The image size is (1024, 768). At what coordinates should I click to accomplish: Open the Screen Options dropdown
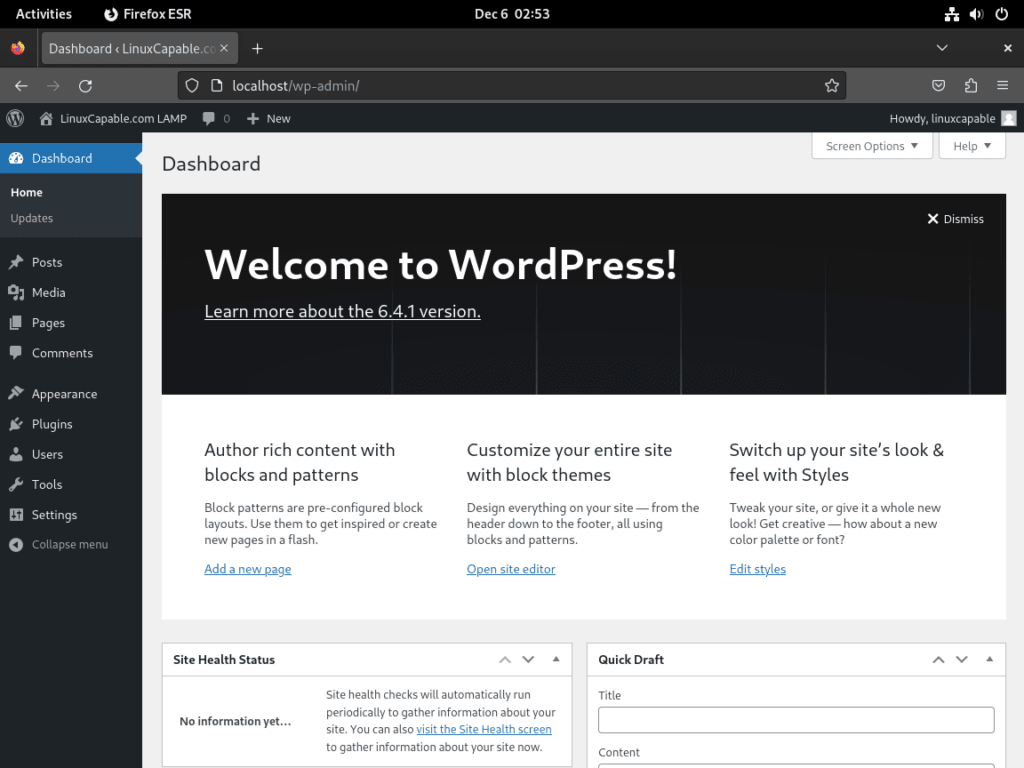(x=871, y=145)
